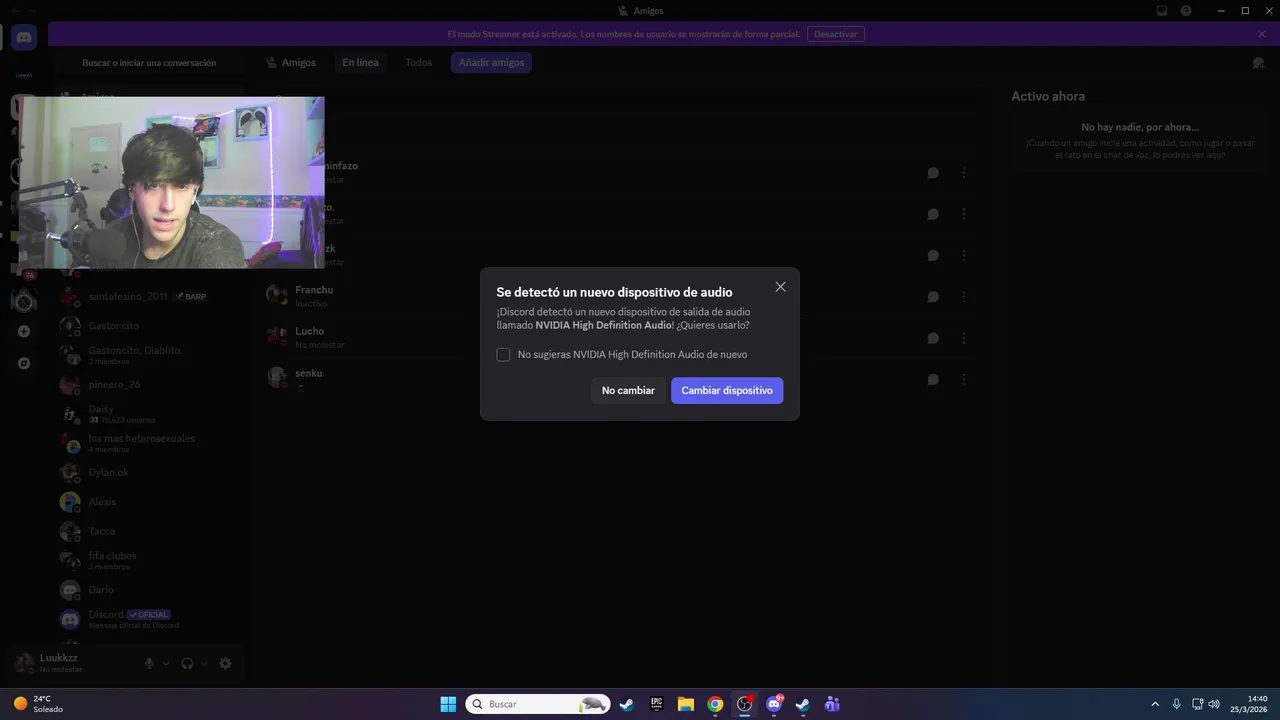The height and width of the screenshot is (720, 1280).
Task: Open 'Gastoncito, Diablito' group chat
Action: pos(150,355)
